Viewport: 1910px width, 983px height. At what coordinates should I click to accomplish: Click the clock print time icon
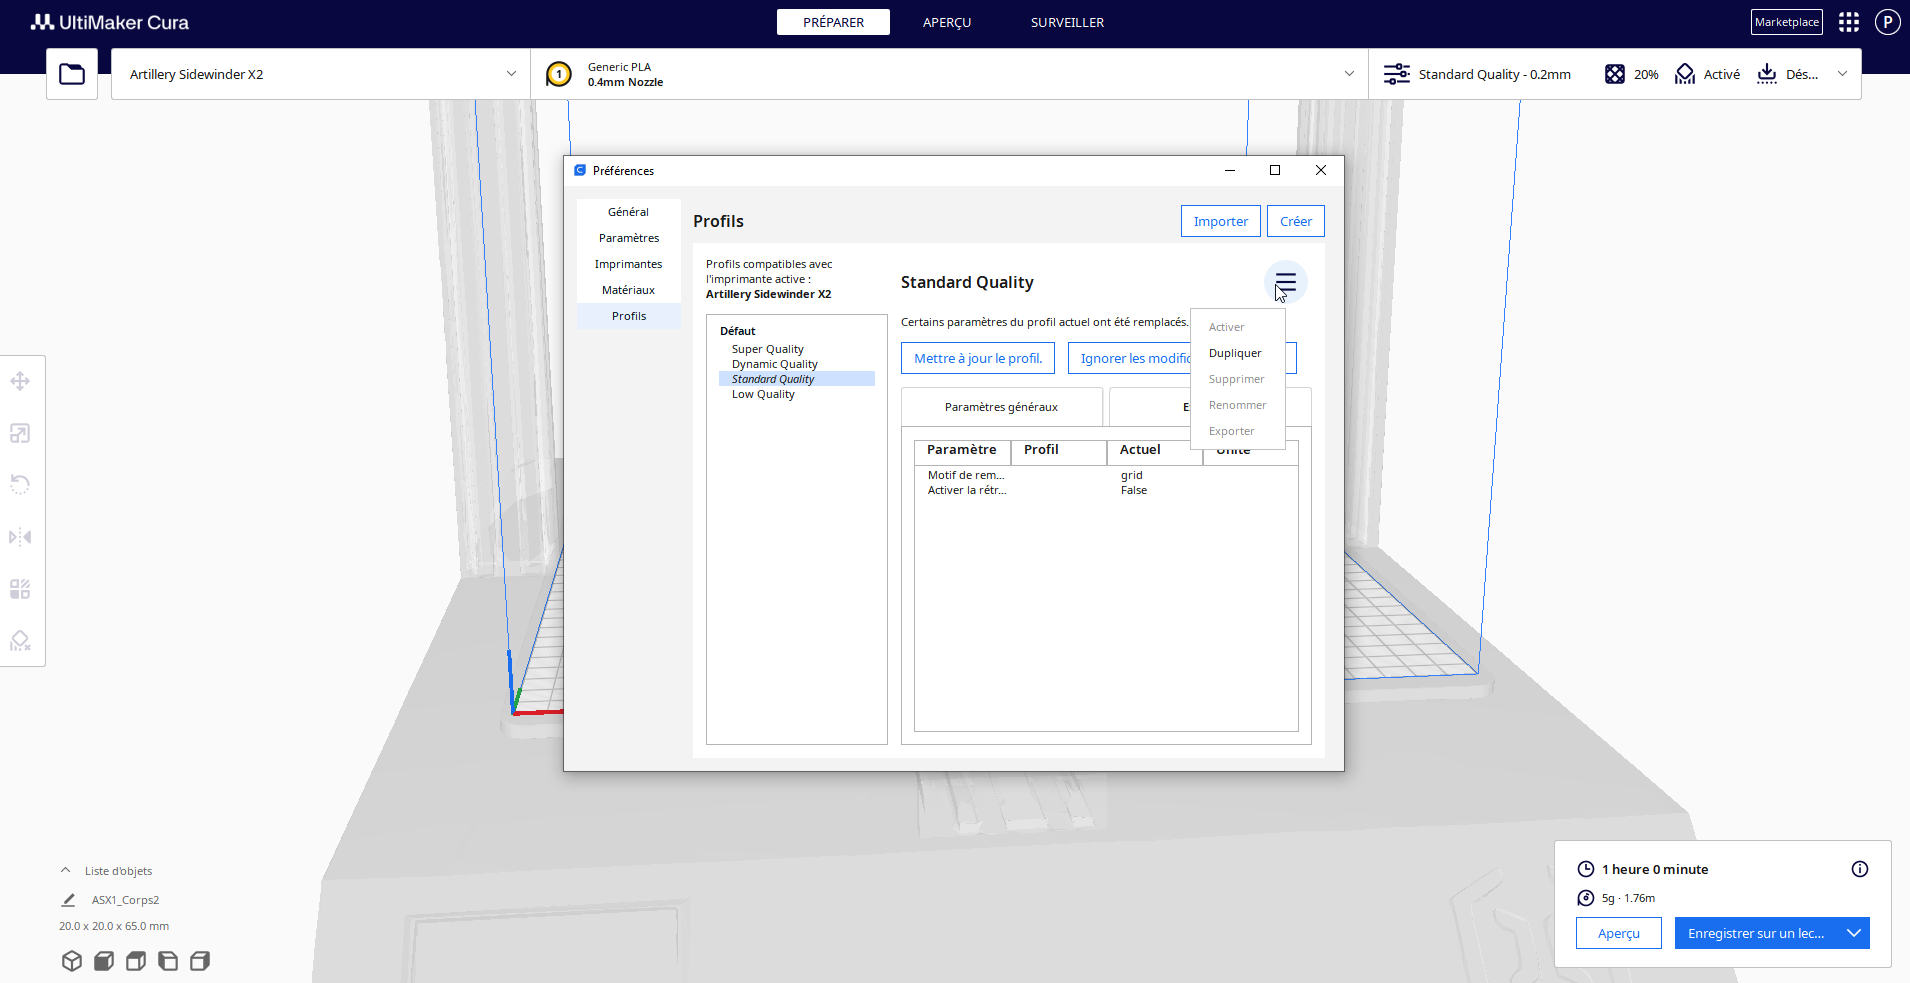point(1586,869)
